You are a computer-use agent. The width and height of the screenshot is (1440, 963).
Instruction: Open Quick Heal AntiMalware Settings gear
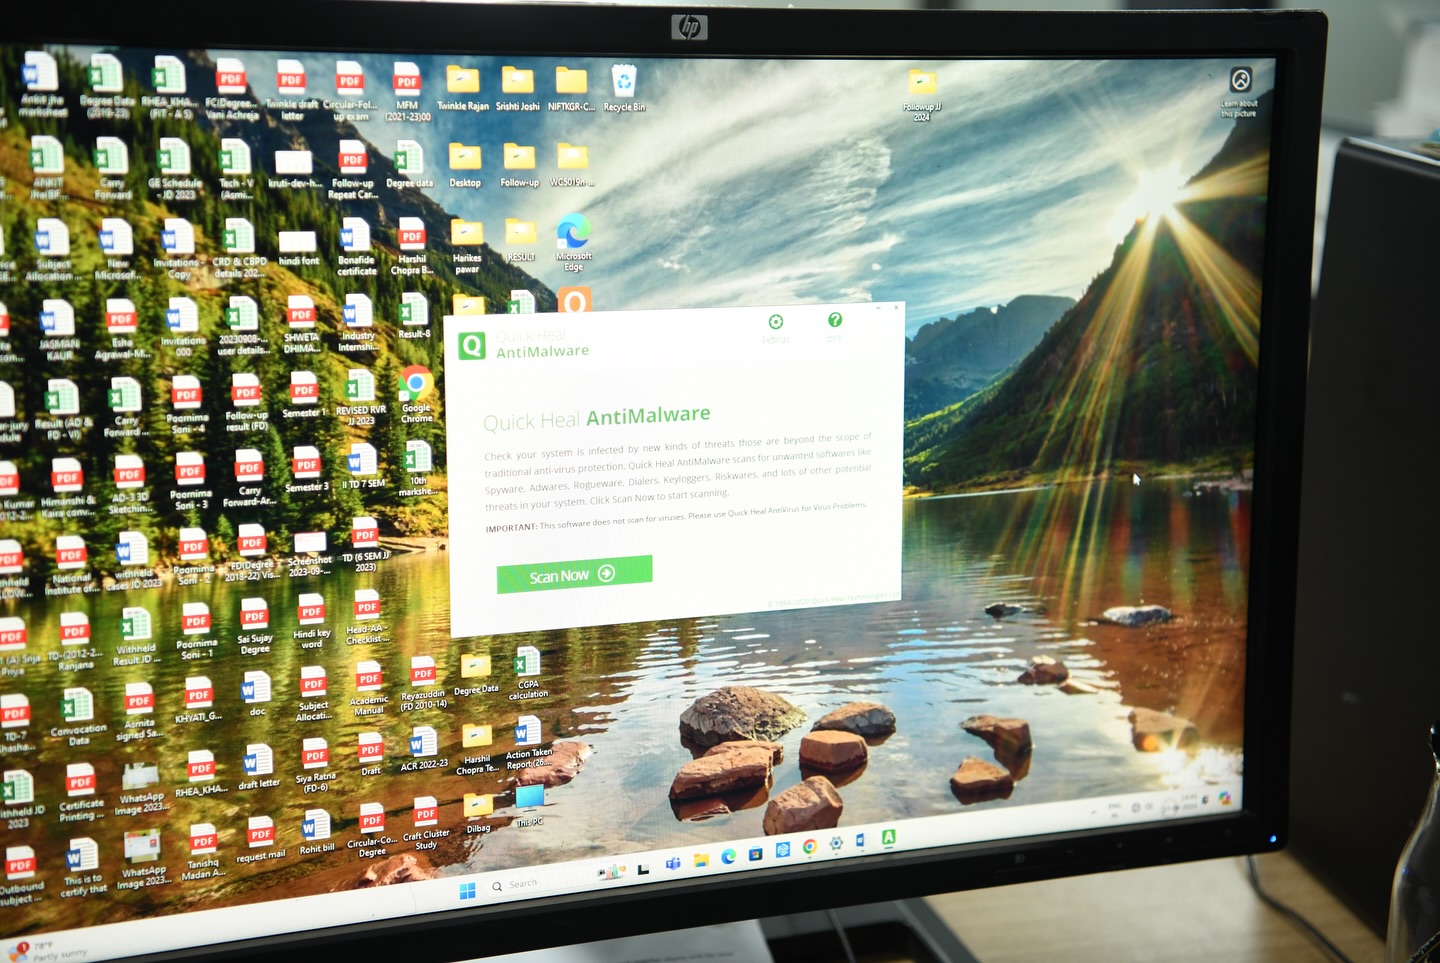(776, 322)
